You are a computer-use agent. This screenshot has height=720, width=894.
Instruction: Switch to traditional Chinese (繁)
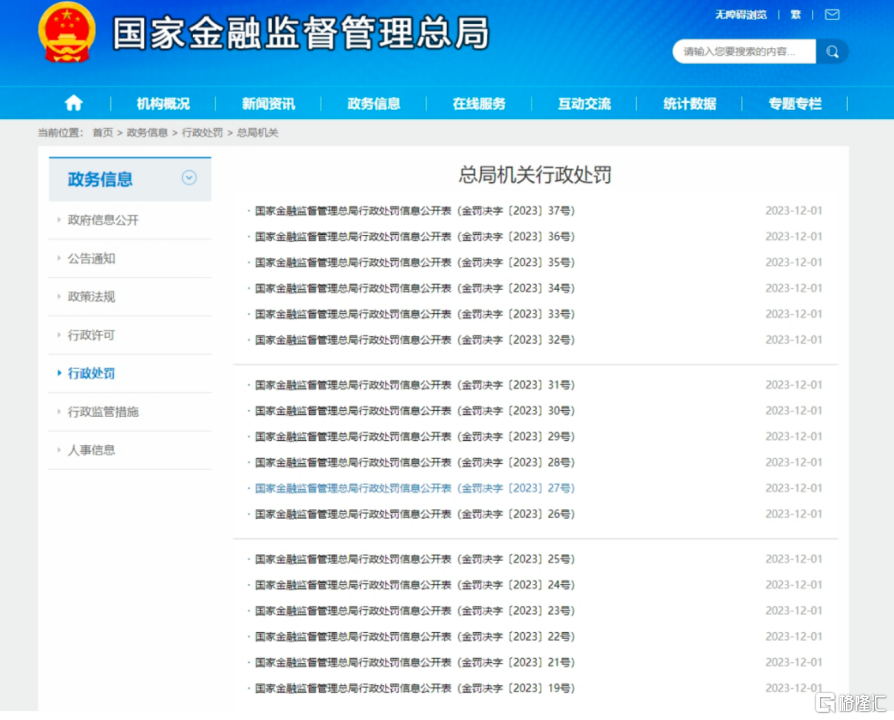pyautogui.click(x=795, y=15)
